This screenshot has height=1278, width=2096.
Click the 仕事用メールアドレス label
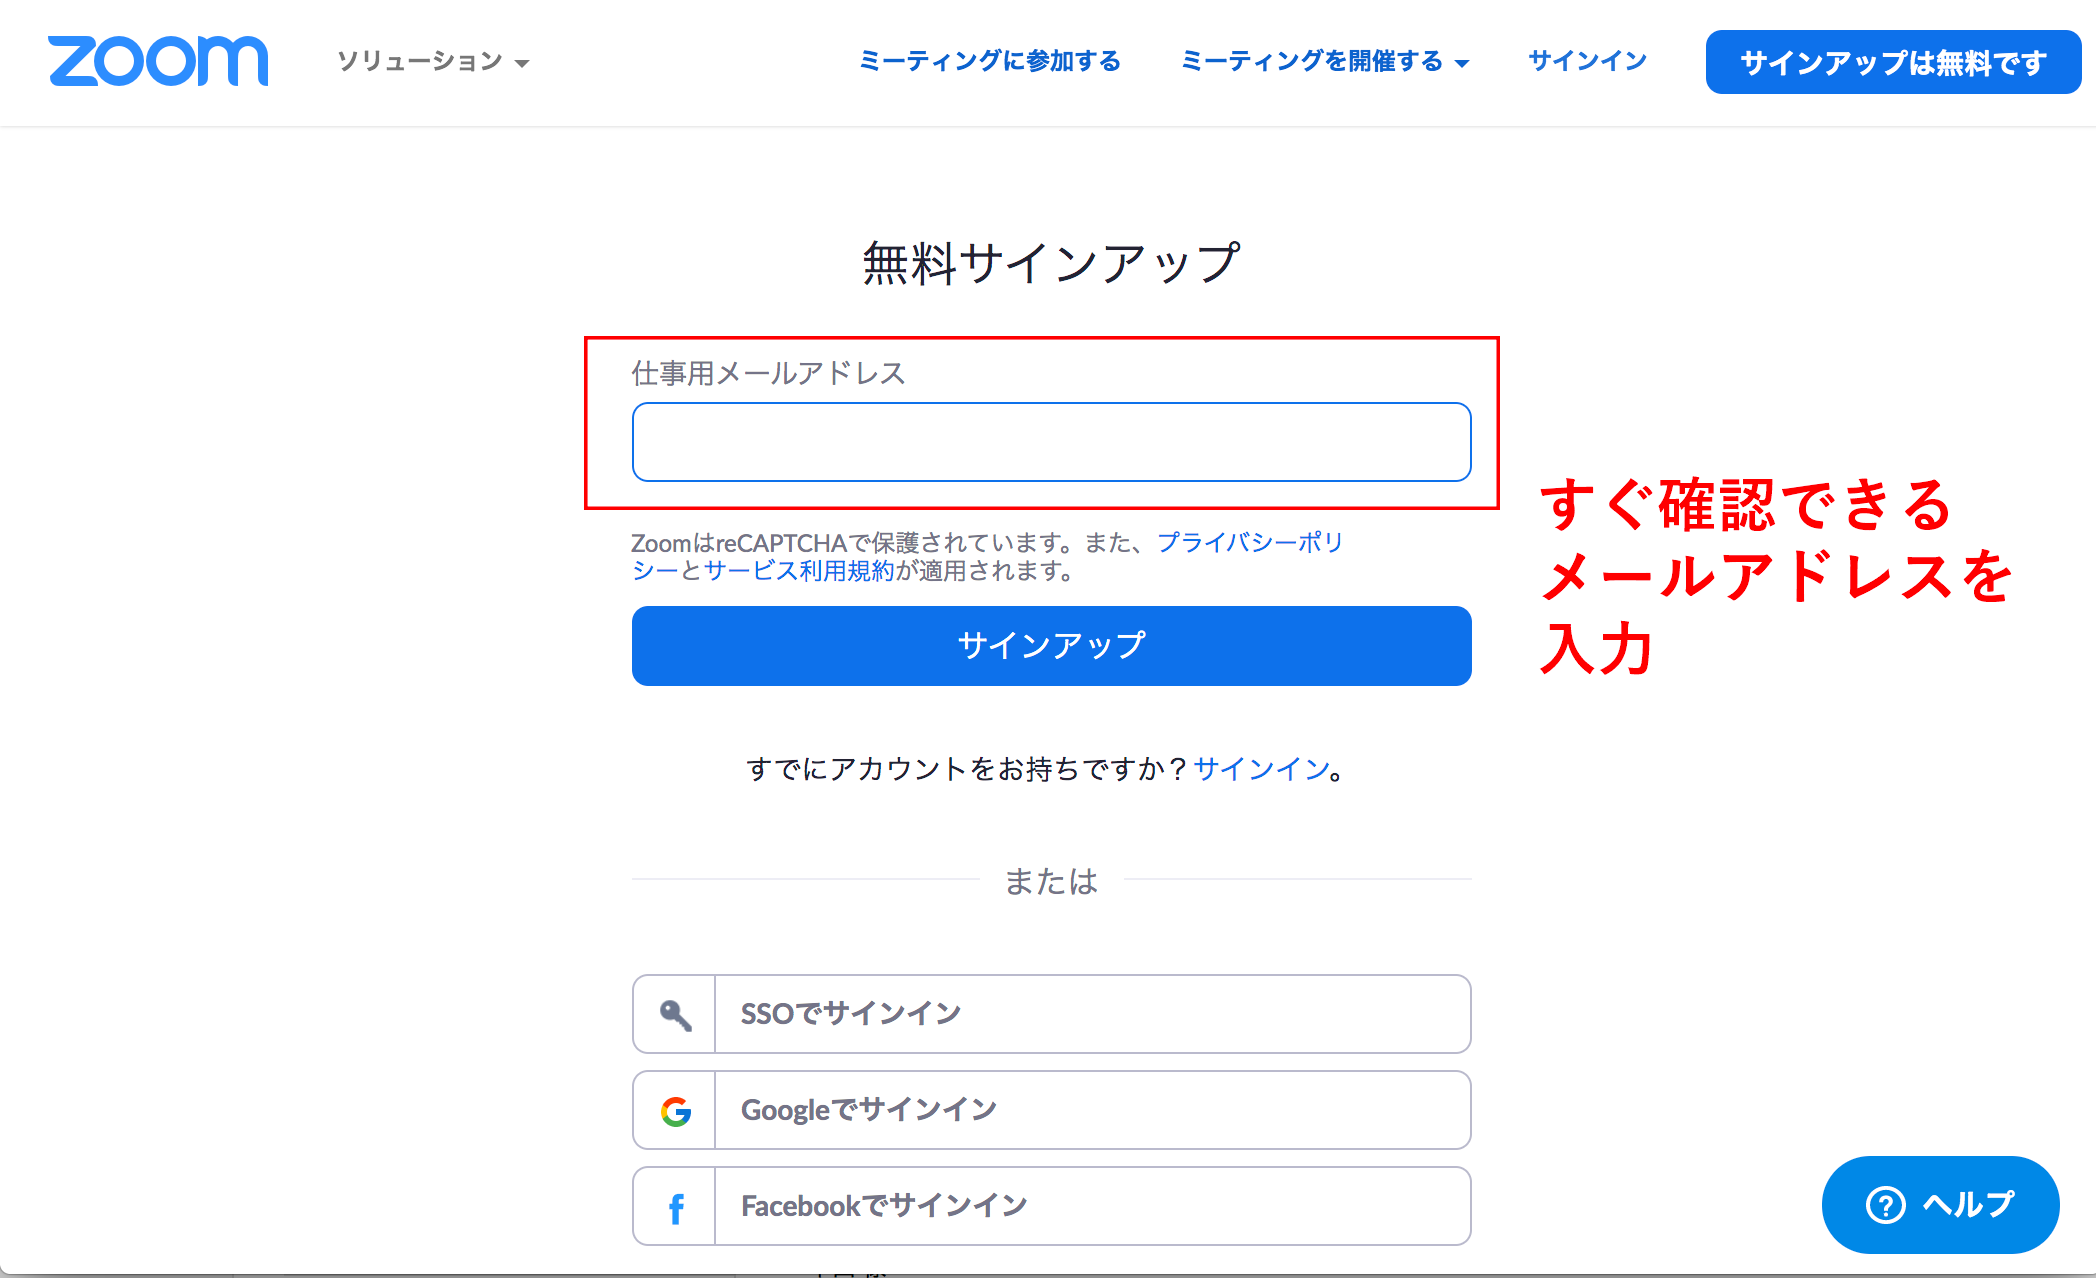(x=768, y=373)
